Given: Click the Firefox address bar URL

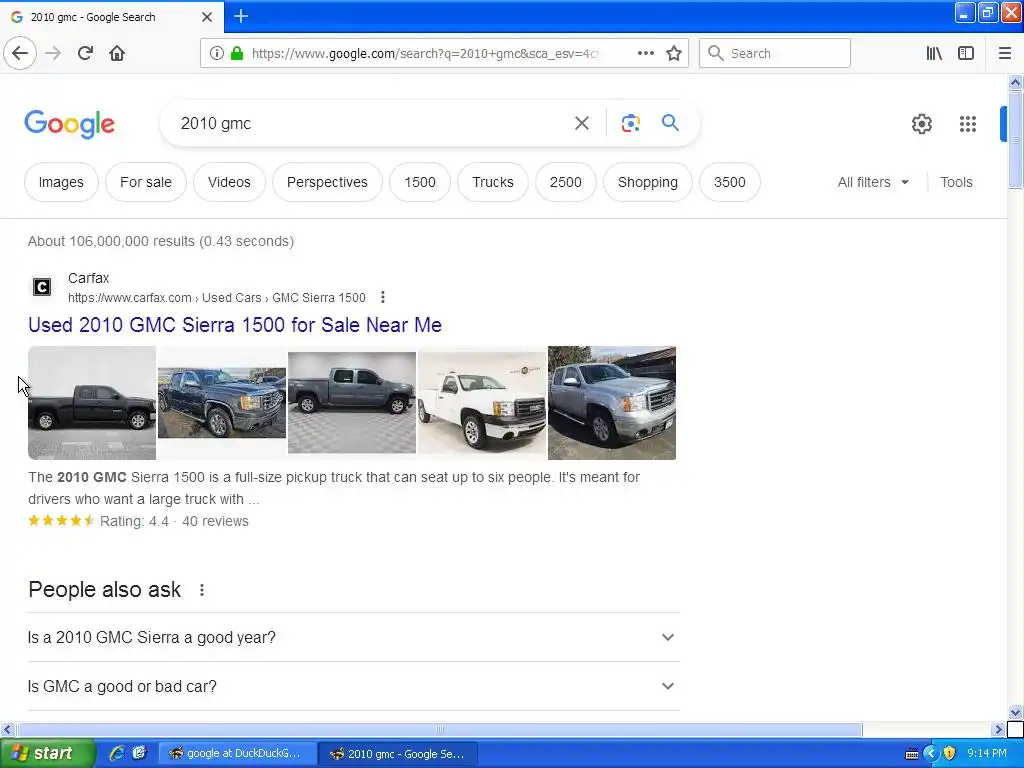Looking at the screenshot, I should click(x=424, y=54).
